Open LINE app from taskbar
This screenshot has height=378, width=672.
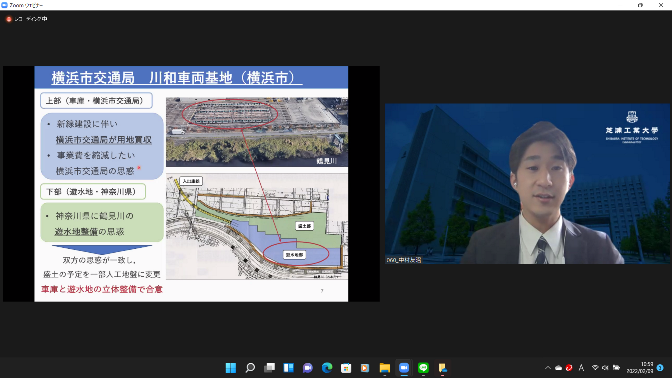click(x=423, y=368)
